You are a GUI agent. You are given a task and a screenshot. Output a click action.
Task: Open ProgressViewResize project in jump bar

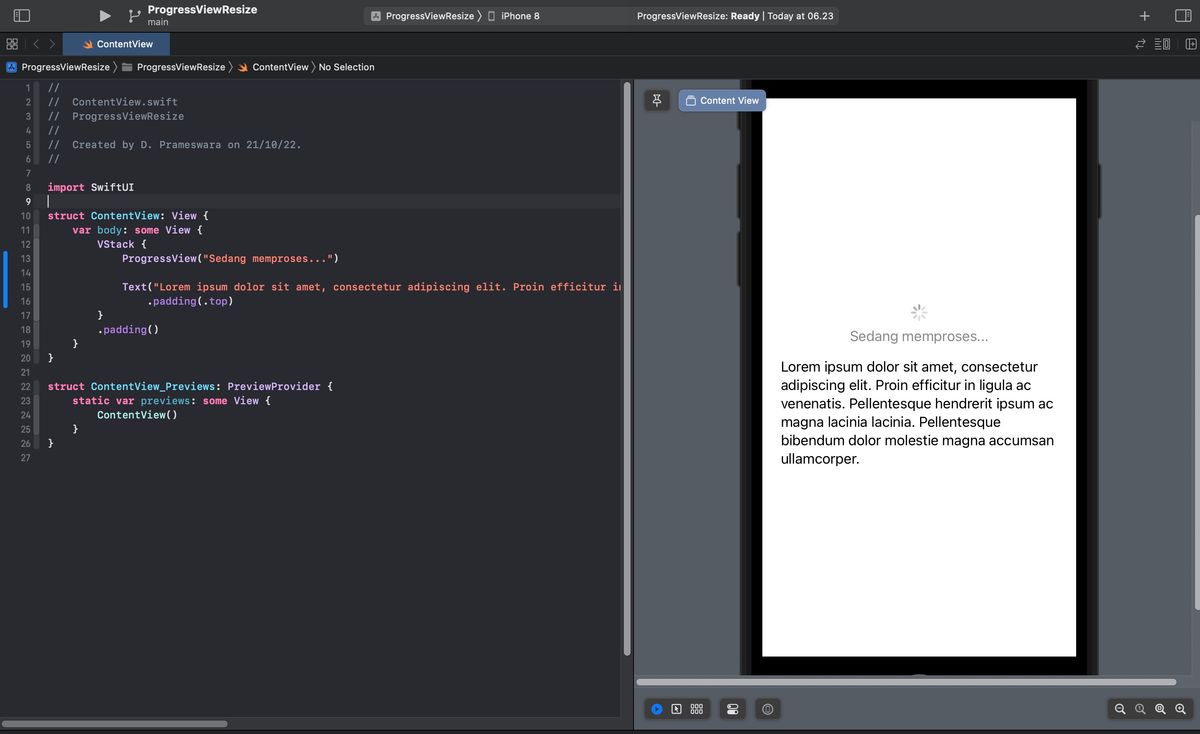click(58, 67)
